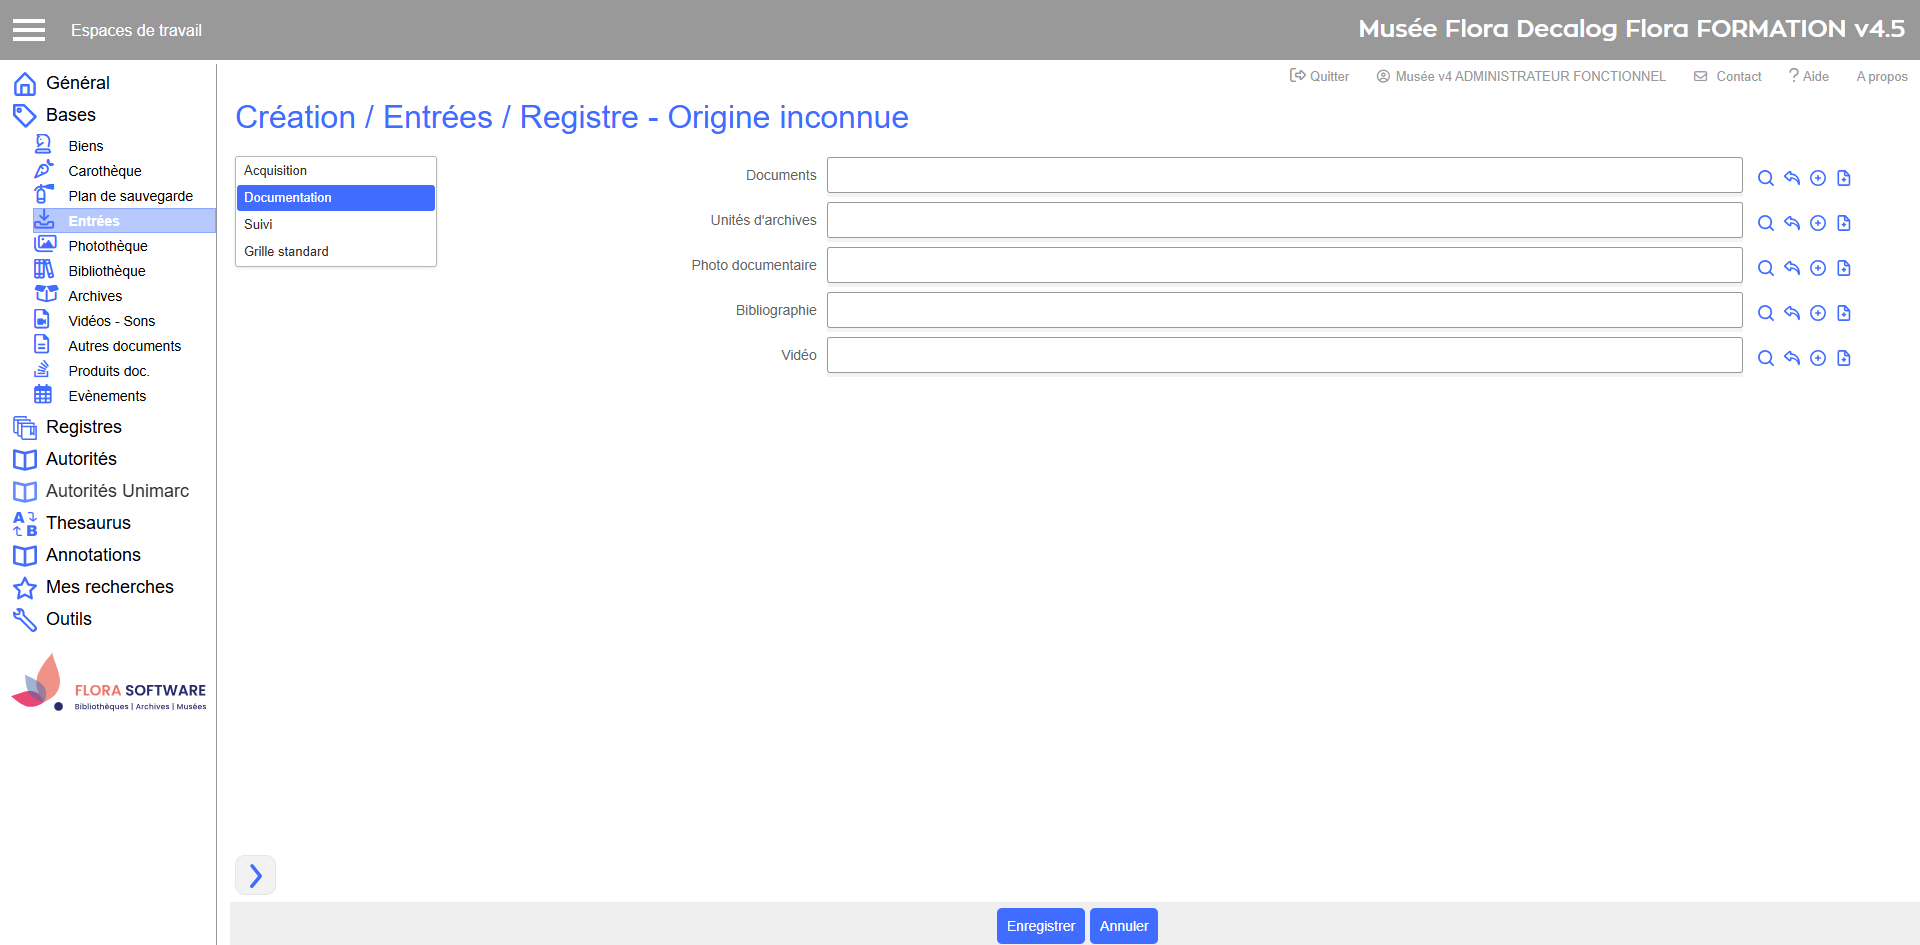1920x945 pixels.
Task: Click the search icon for Documents field
Action: (1765, 178)
